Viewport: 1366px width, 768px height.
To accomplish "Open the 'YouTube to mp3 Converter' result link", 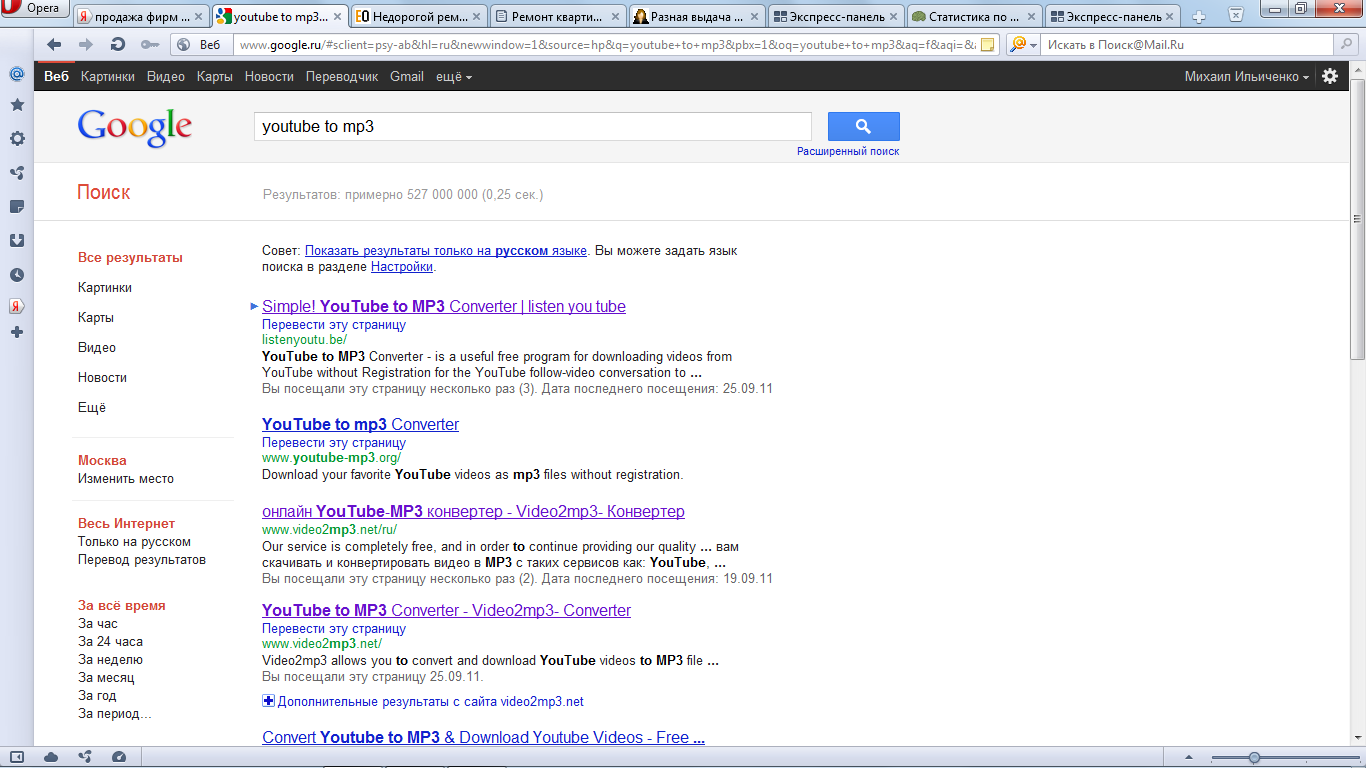I will tap(360, 424).
